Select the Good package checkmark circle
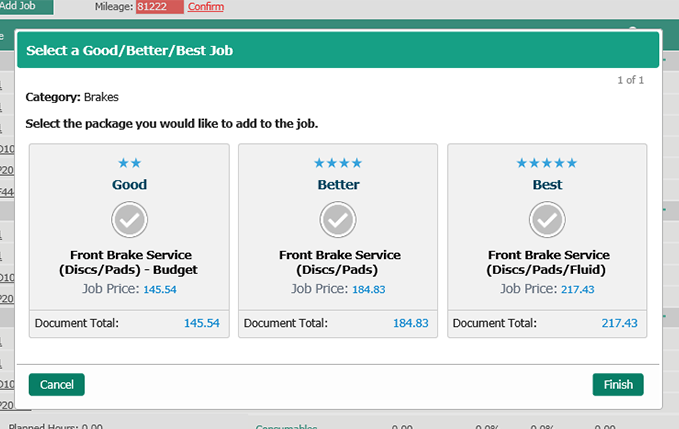679x429 pixels. click(x=130, y=218)
